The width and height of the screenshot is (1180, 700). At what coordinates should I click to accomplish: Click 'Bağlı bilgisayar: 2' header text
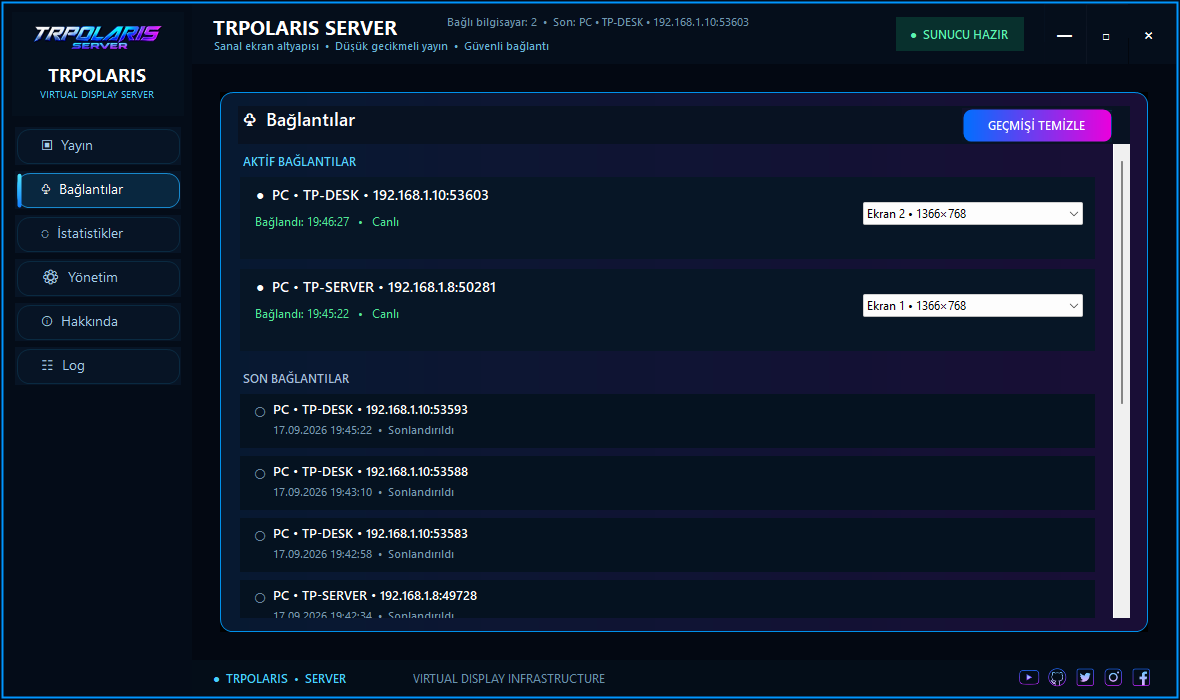pos(492,23)
